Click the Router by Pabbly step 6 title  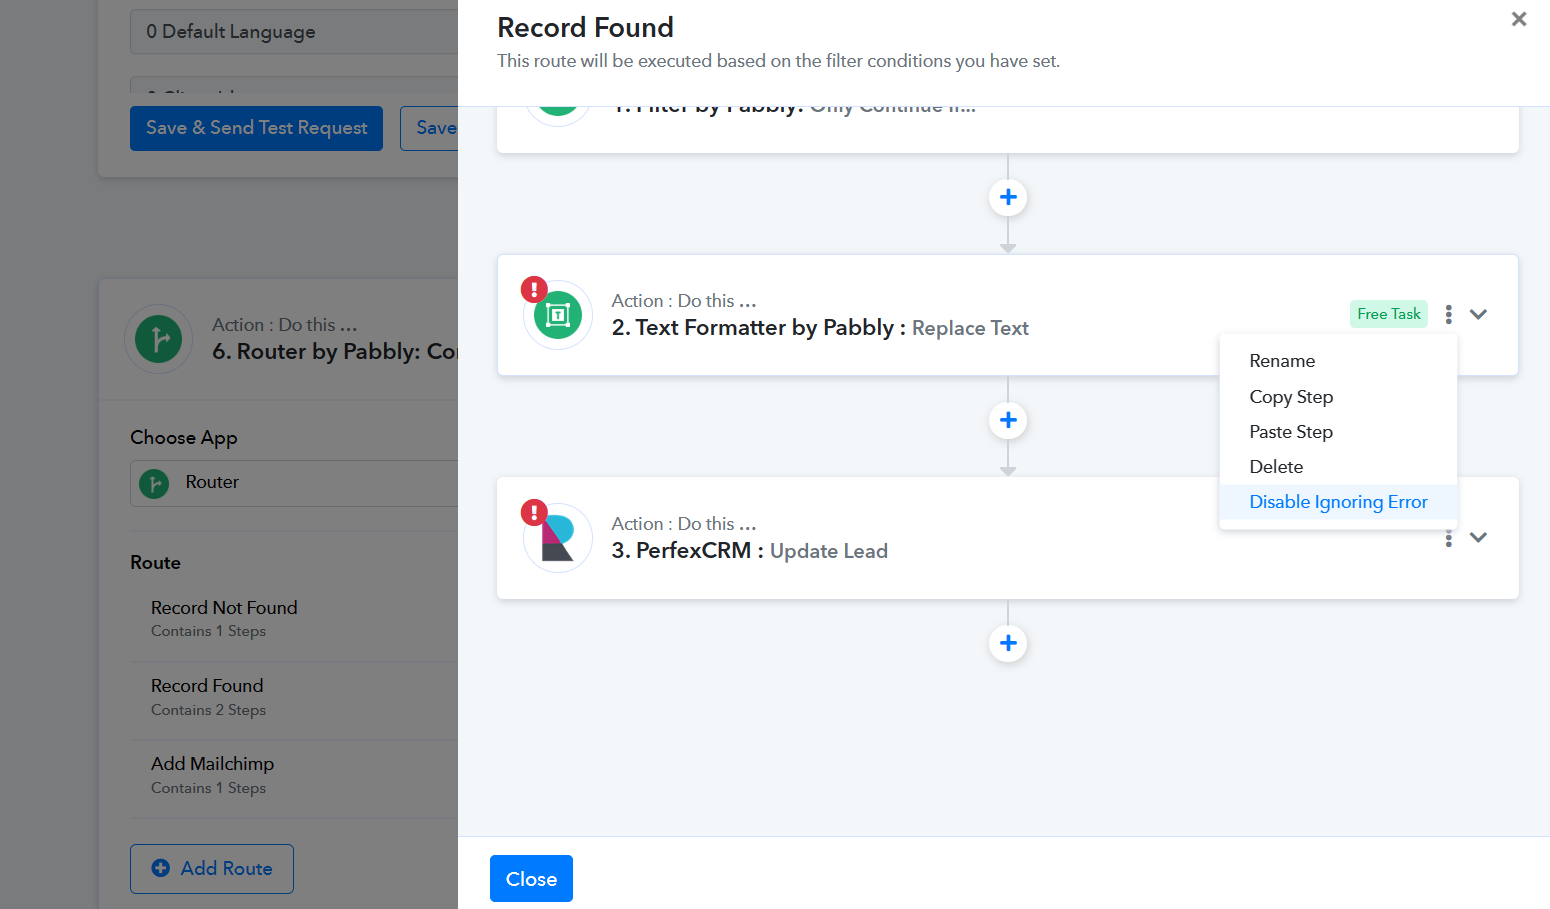(335, 352)
